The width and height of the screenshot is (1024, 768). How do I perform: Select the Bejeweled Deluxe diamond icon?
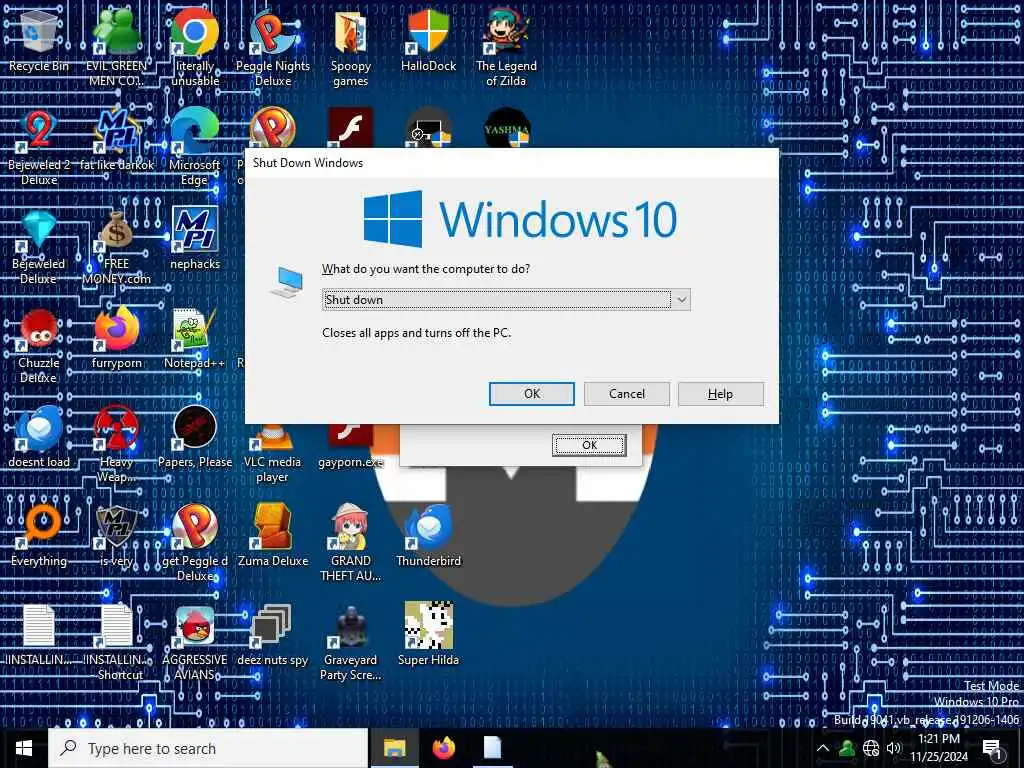pyautogui.click(x=39, y=247)
